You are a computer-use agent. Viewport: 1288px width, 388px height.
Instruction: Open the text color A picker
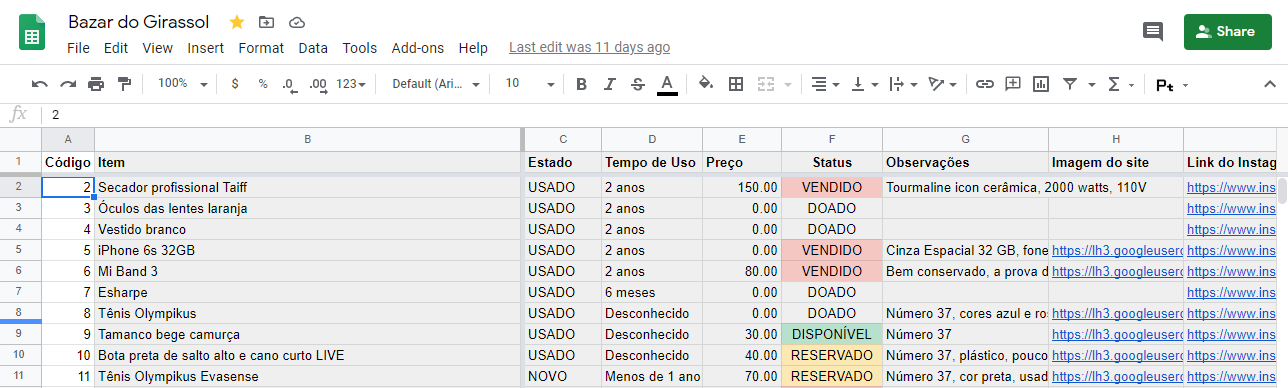667,84
